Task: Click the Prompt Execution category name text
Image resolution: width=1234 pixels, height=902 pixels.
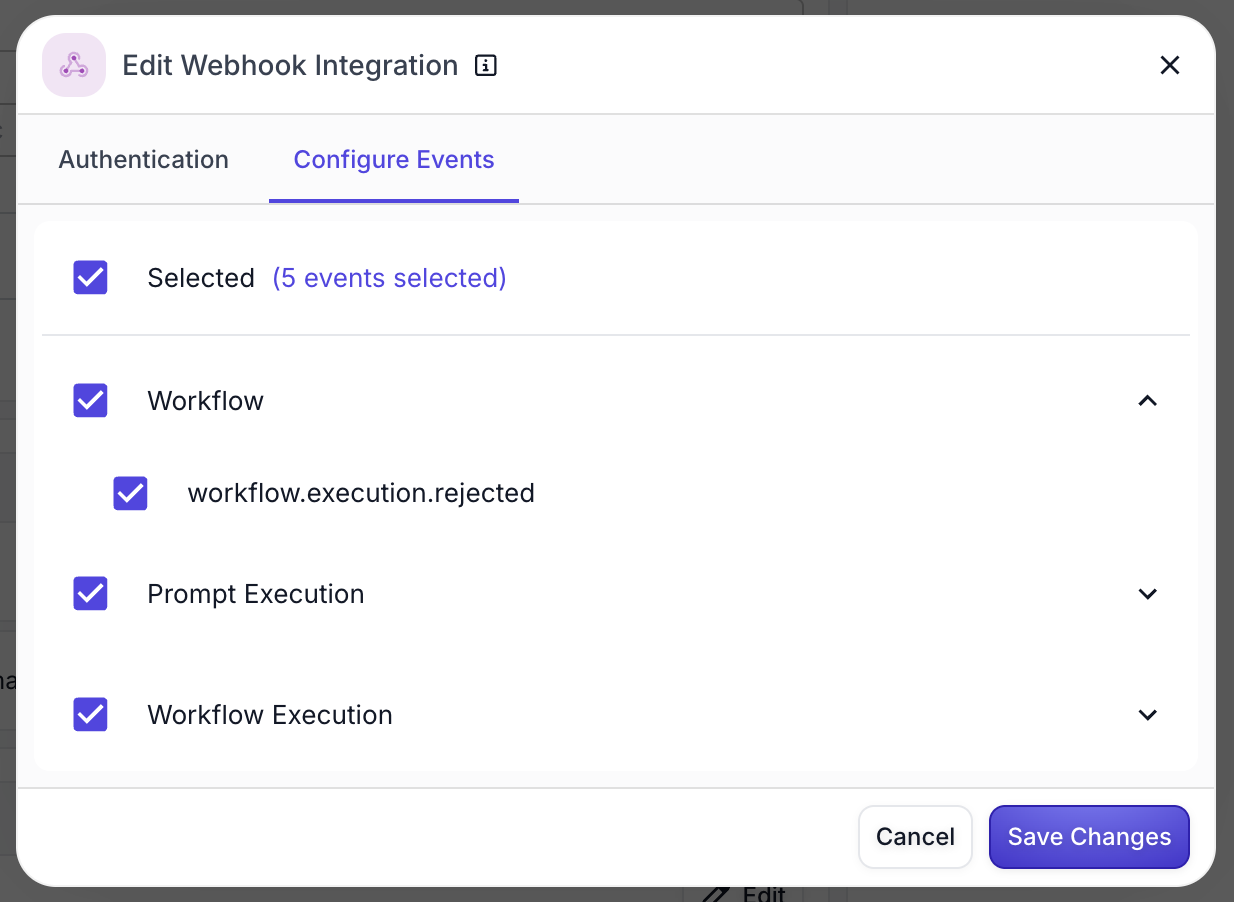Action: pyautogui.click(x=256, y=594)
